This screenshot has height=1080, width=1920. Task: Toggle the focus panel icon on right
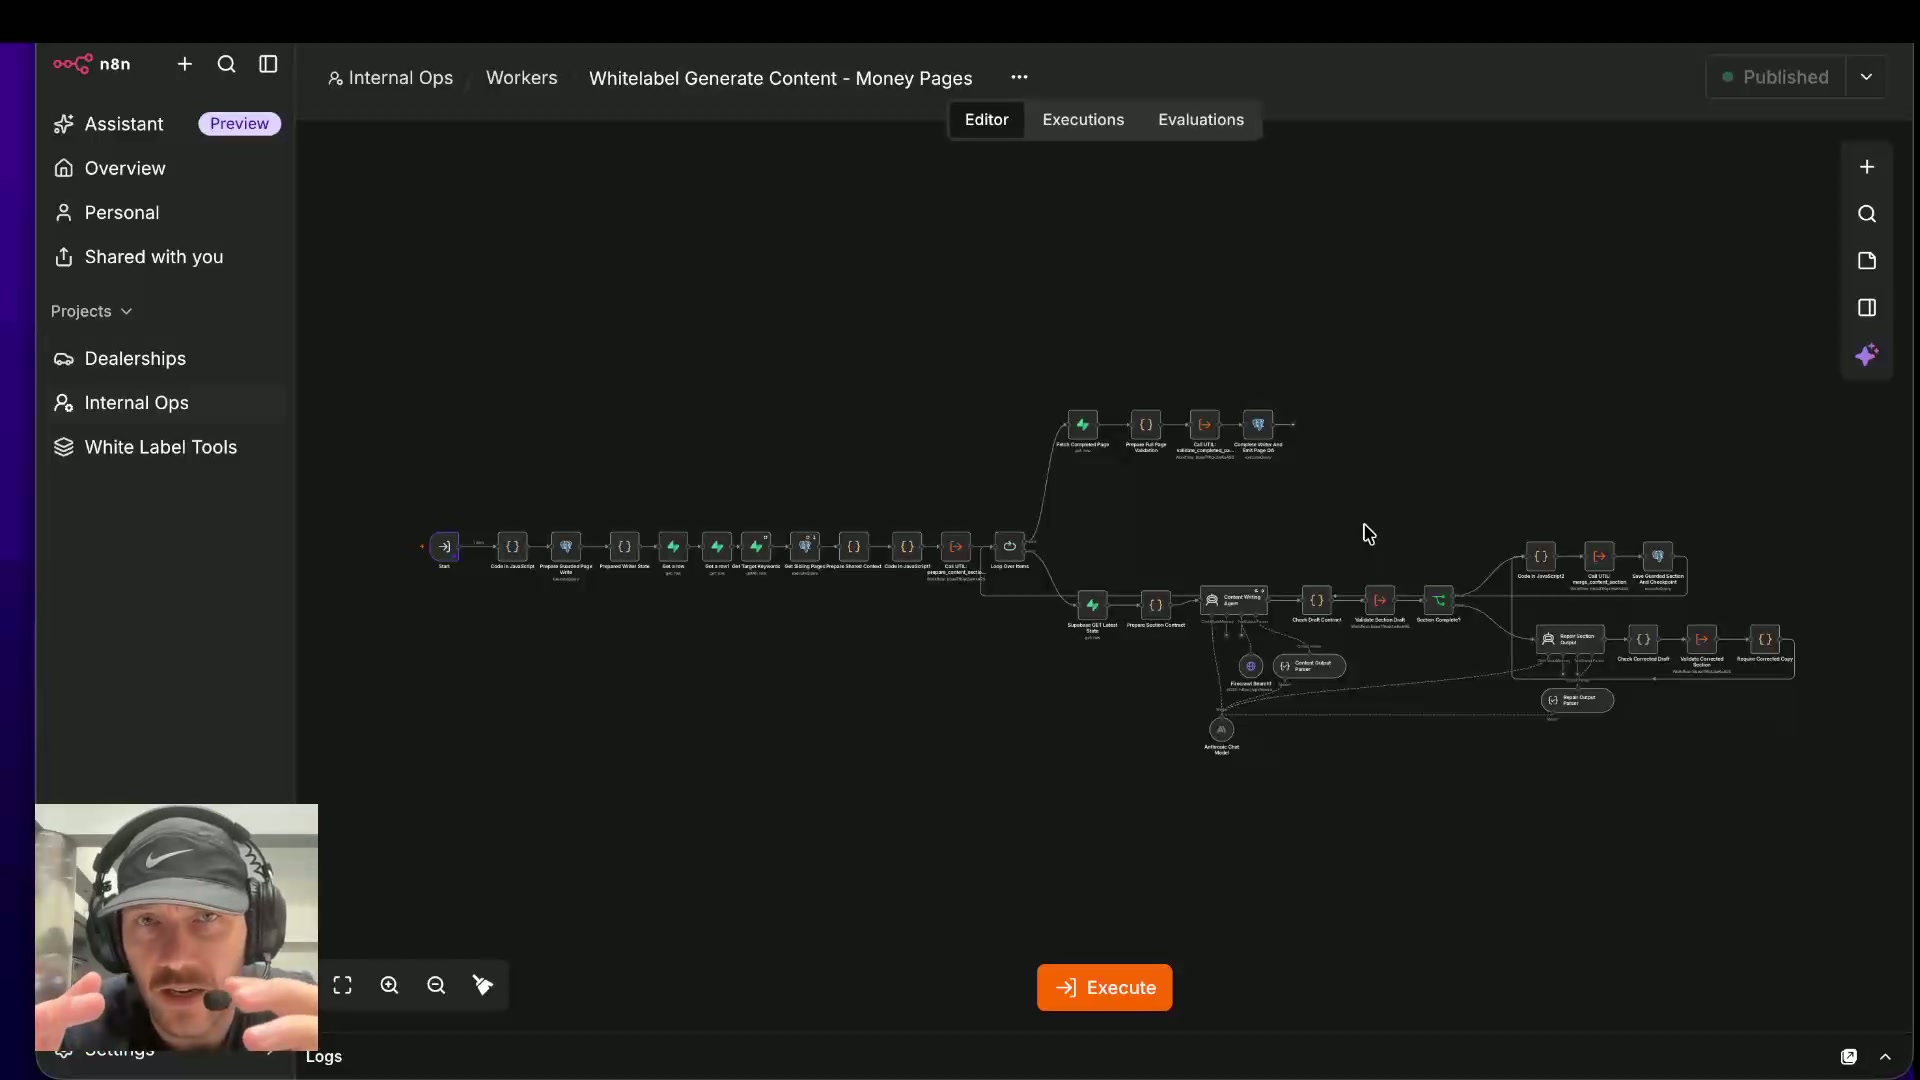tap(1867, 308)
